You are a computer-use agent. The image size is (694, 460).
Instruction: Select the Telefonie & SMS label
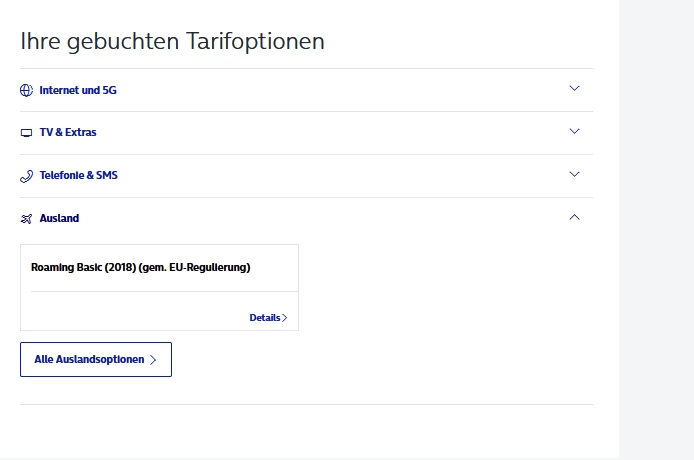pyautogui.click(x=79, y=176)
